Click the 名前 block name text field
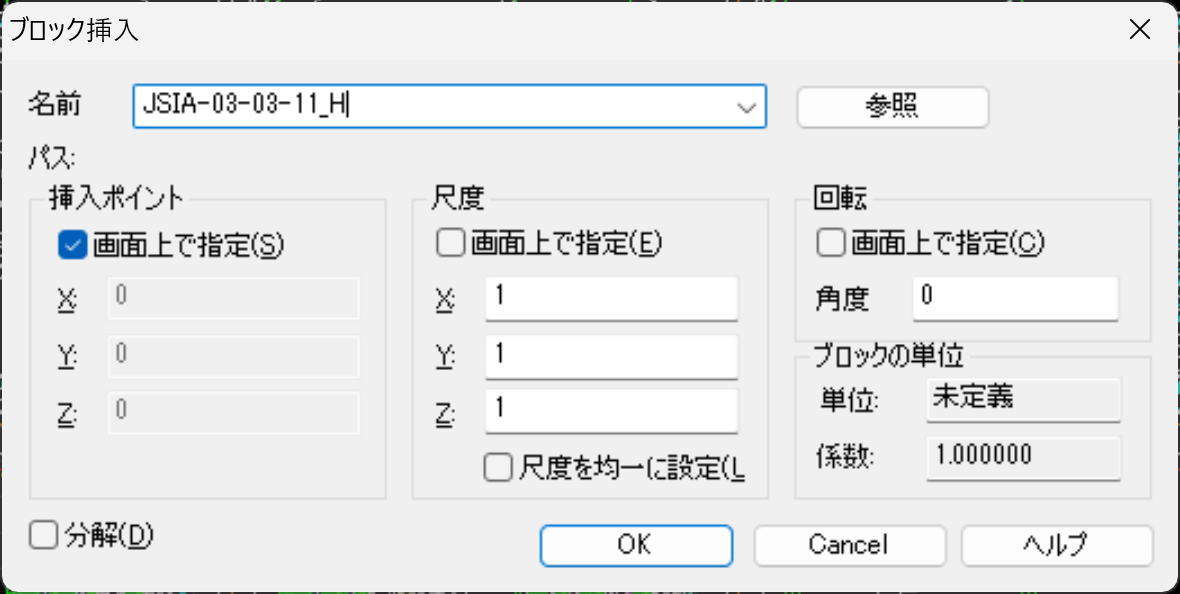The height and width of the screenshot is (594, 1180). 430,106
